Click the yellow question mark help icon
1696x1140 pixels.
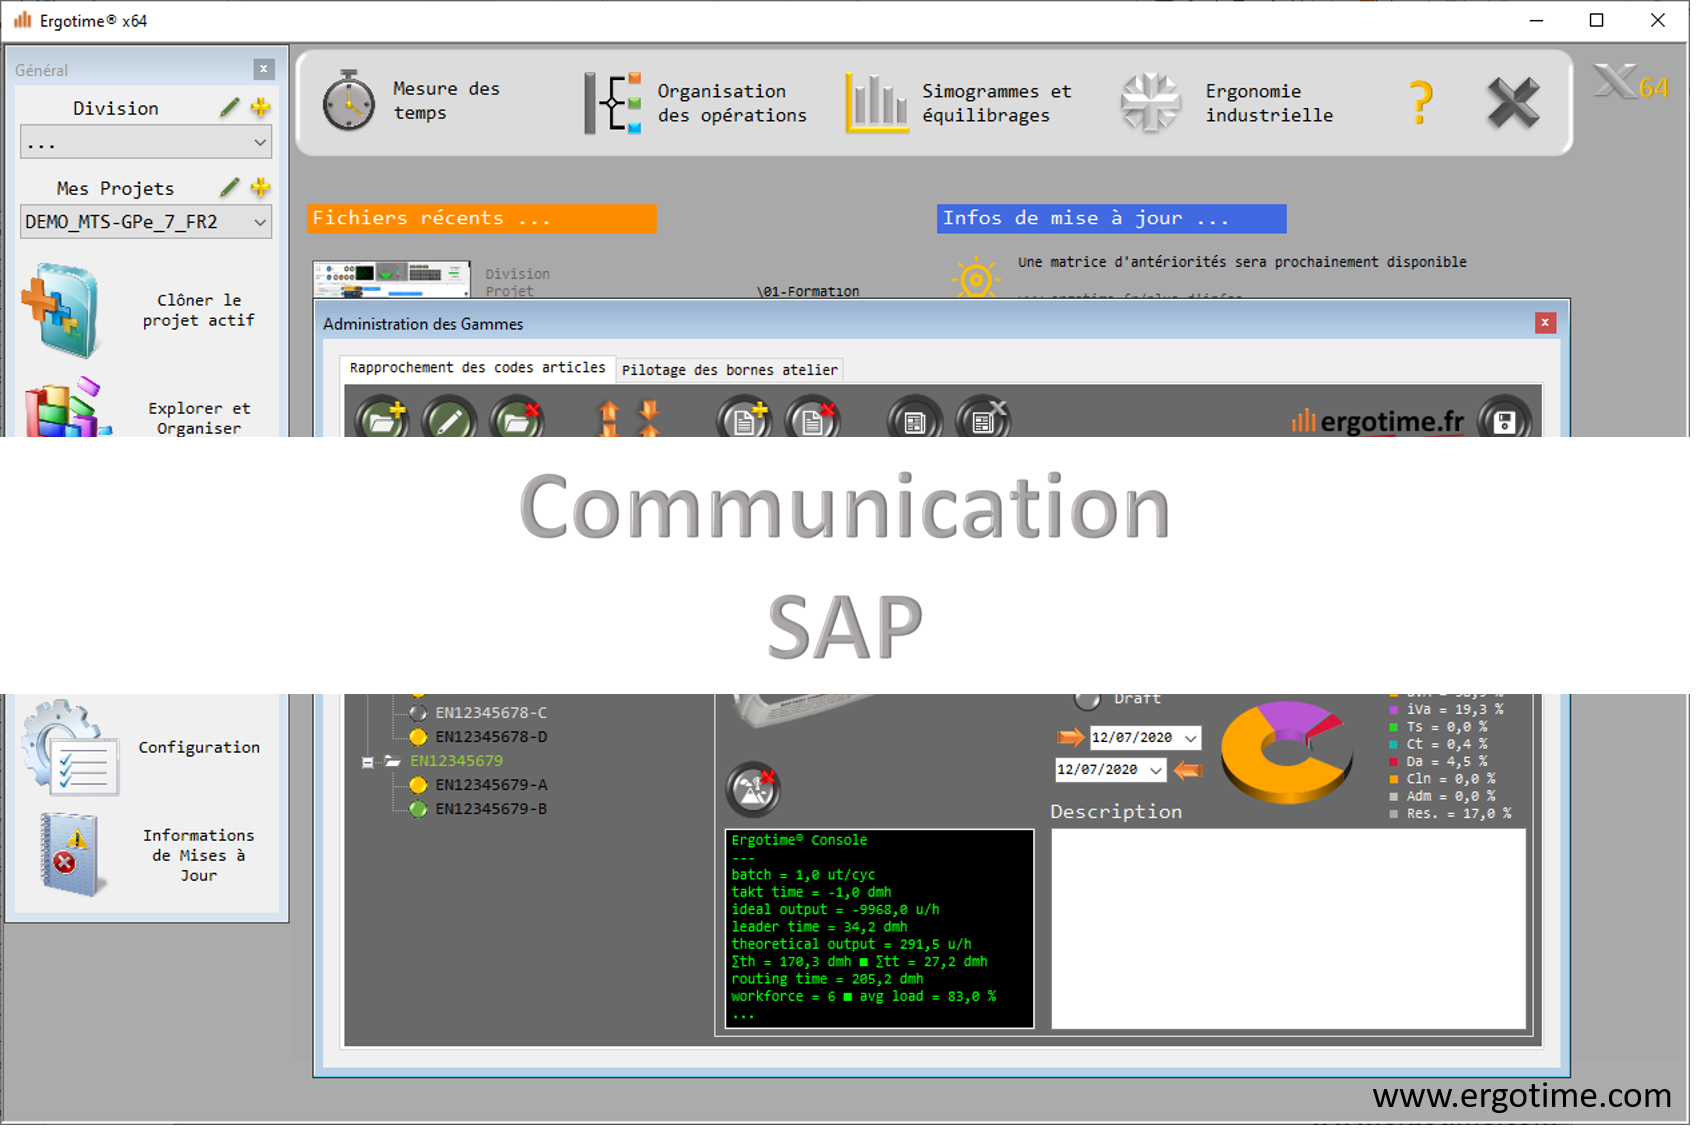(x=1420, y=102)
